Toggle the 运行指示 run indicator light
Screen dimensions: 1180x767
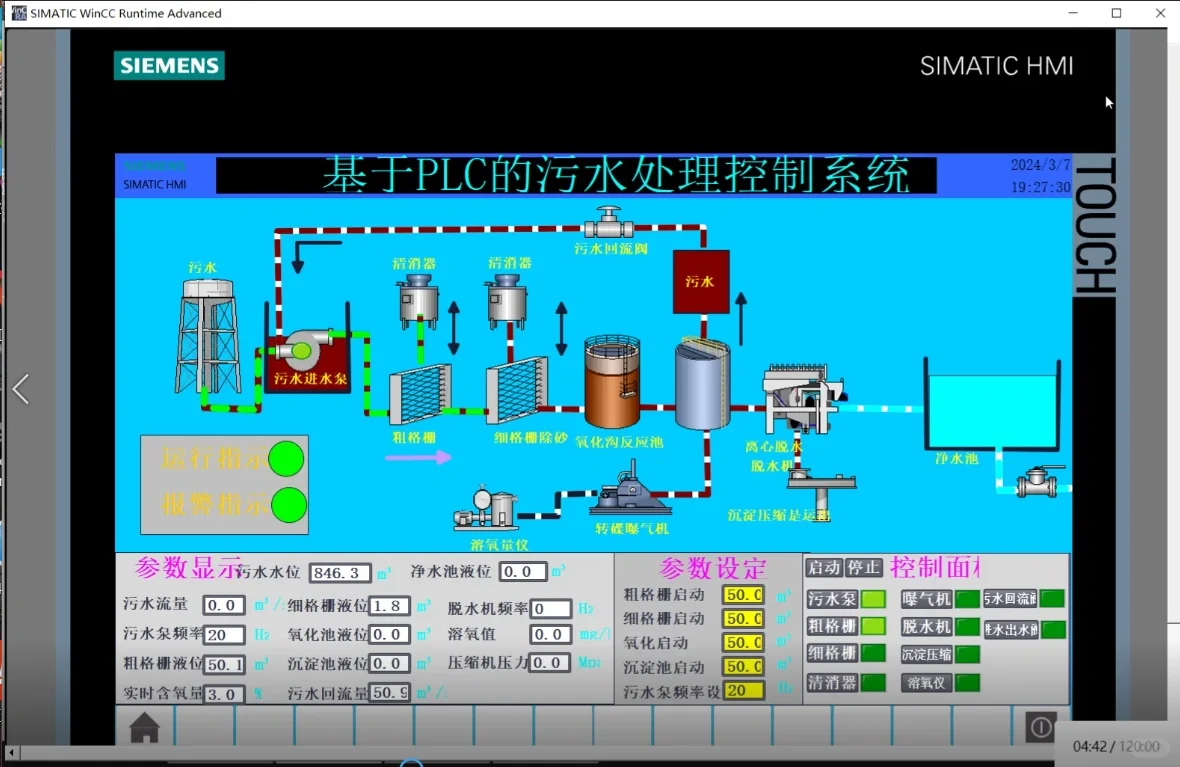[288, 458]
